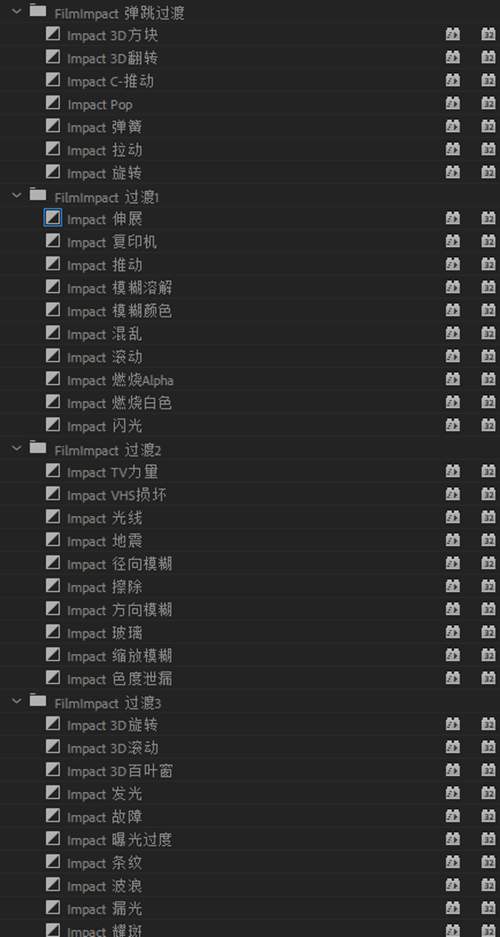Select the Impact 模糊溶解 transition
This screenshot has width=500, height=937.
119,288
